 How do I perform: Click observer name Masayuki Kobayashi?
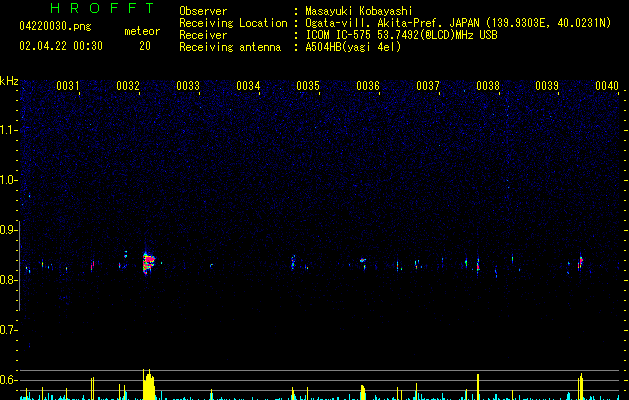pos(359,11)
